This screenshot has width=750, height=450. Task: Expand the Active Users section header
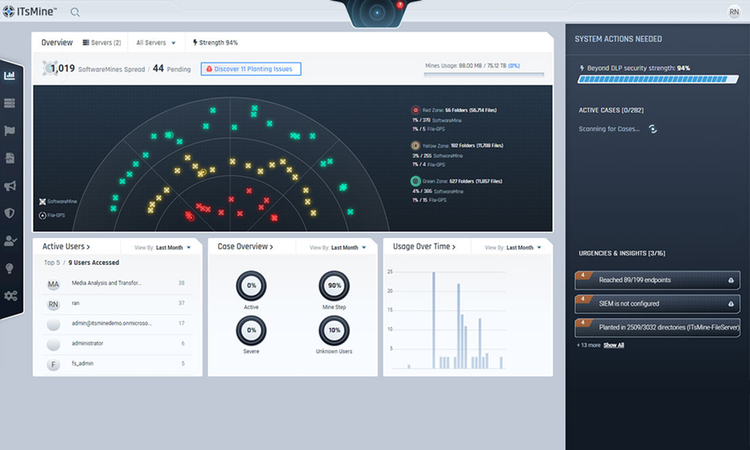(66, 246)
